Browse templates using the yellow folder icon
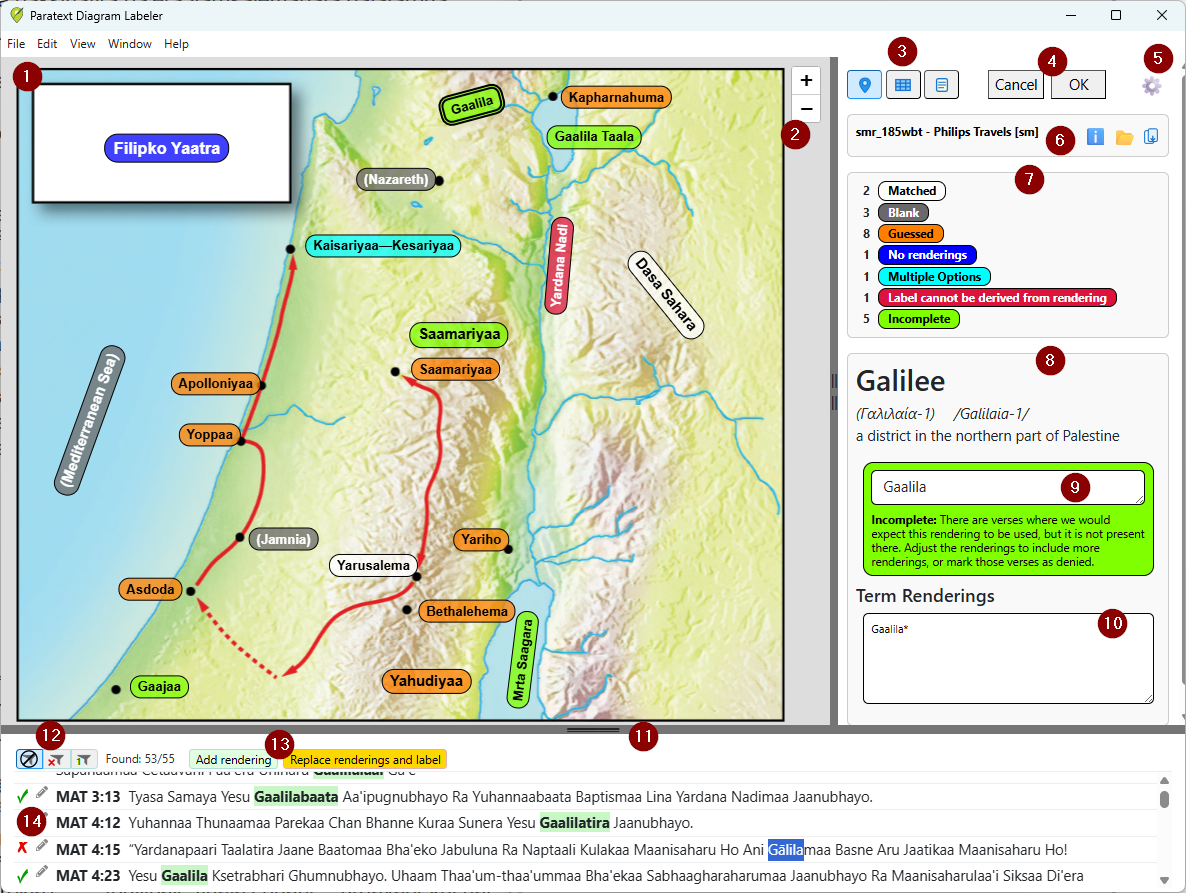 coord(1124,136)
